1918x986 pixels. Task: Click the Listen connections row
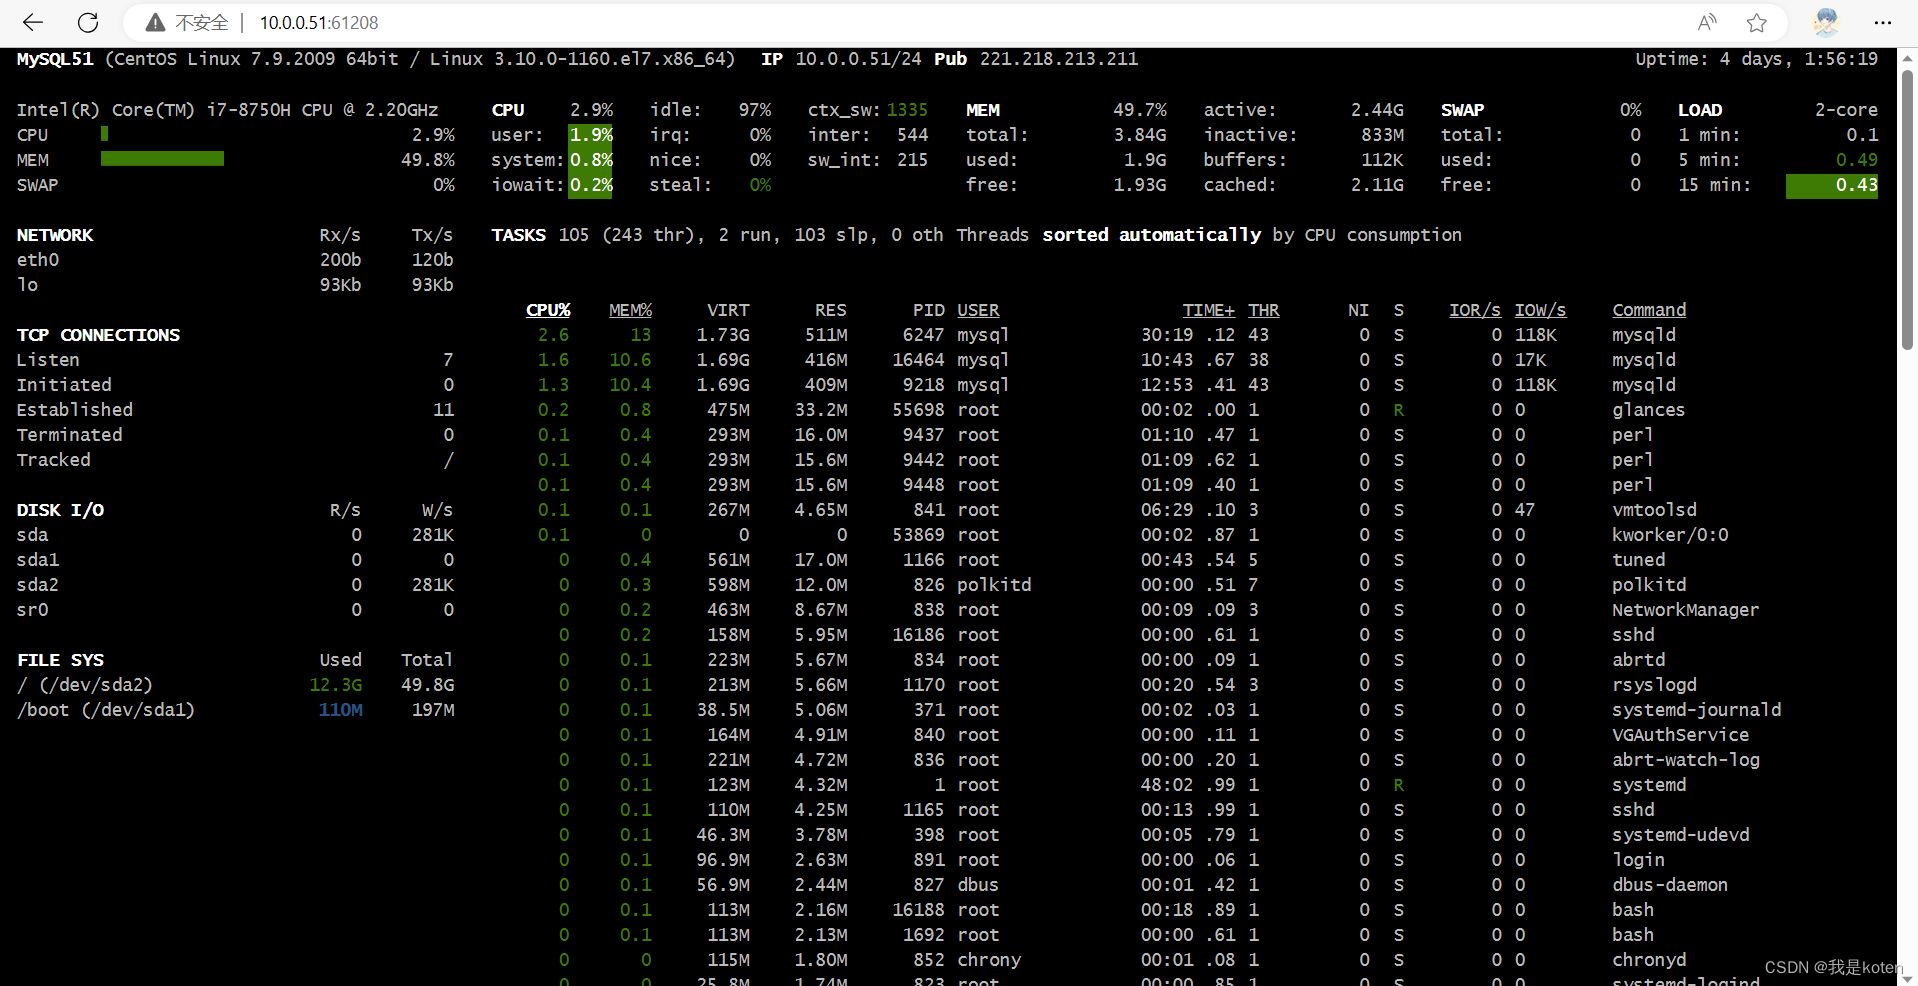(235, 360)
